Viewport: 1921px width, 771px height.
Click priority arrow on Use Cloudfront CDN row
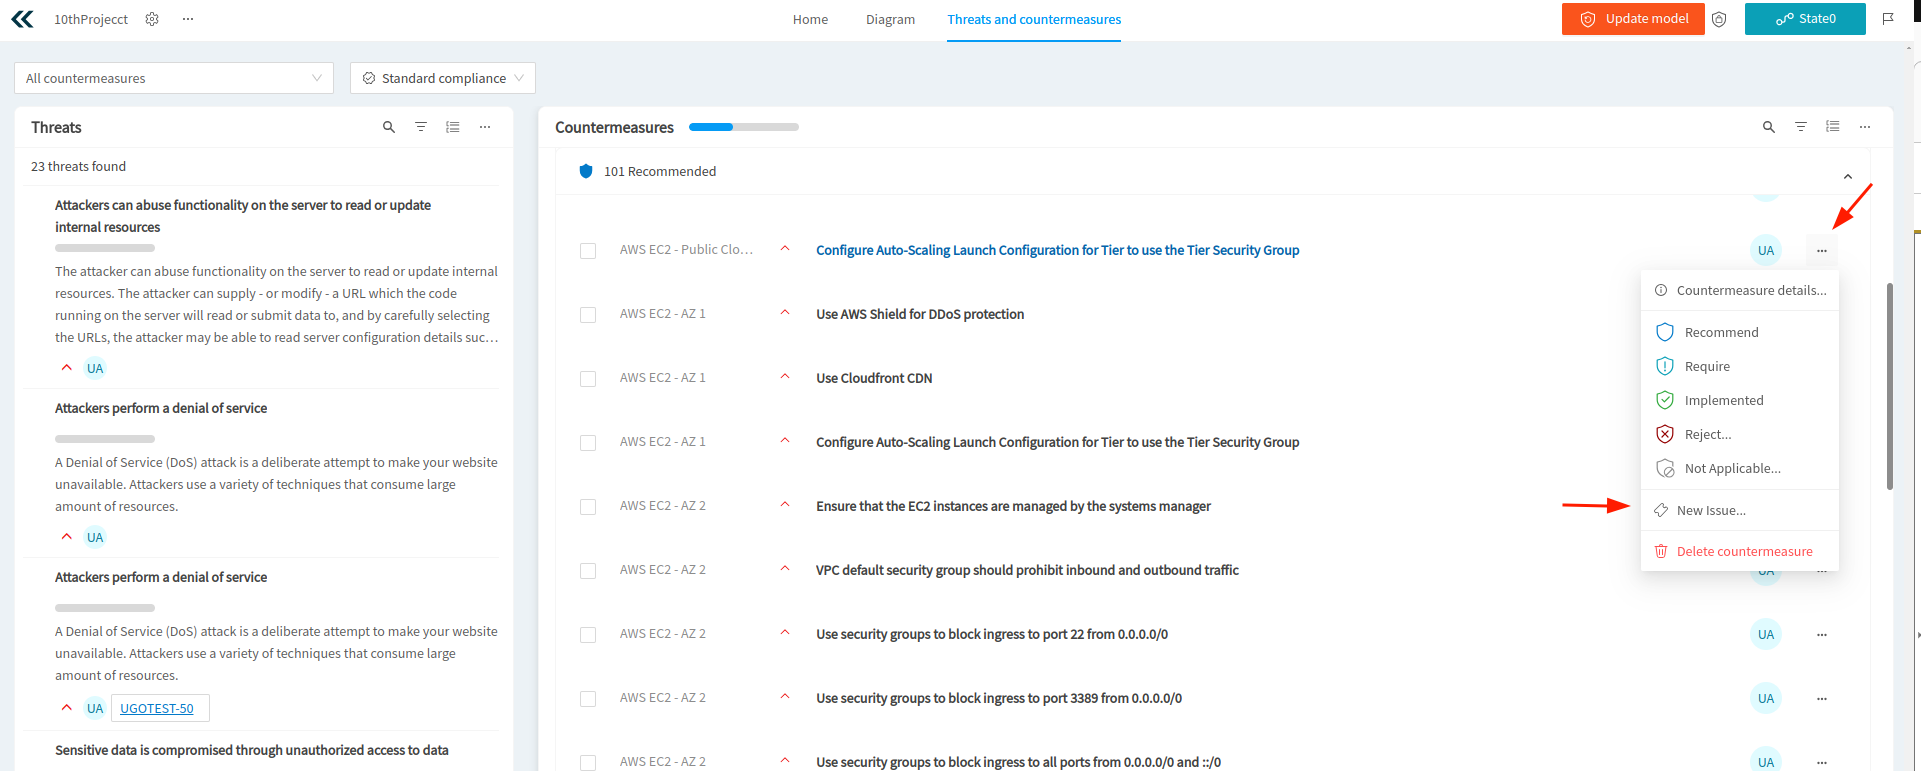coord(785,377)
